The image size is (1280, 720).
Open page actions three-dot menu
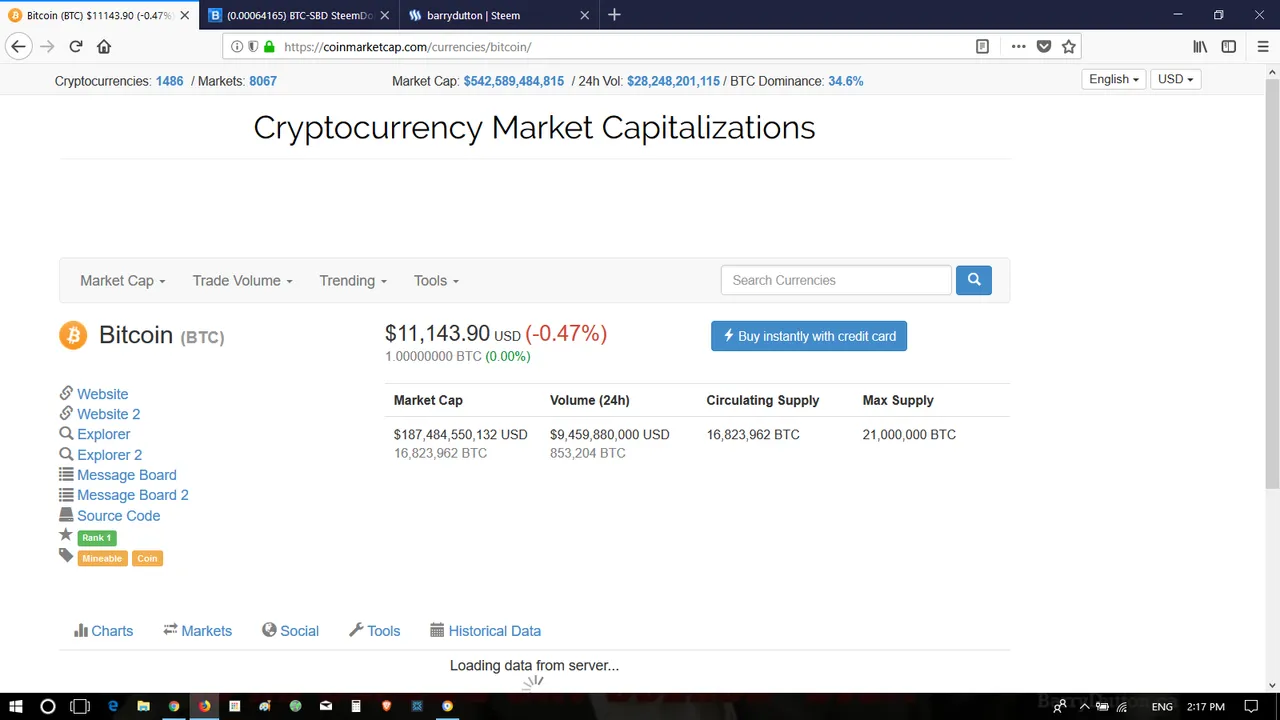1018,46
